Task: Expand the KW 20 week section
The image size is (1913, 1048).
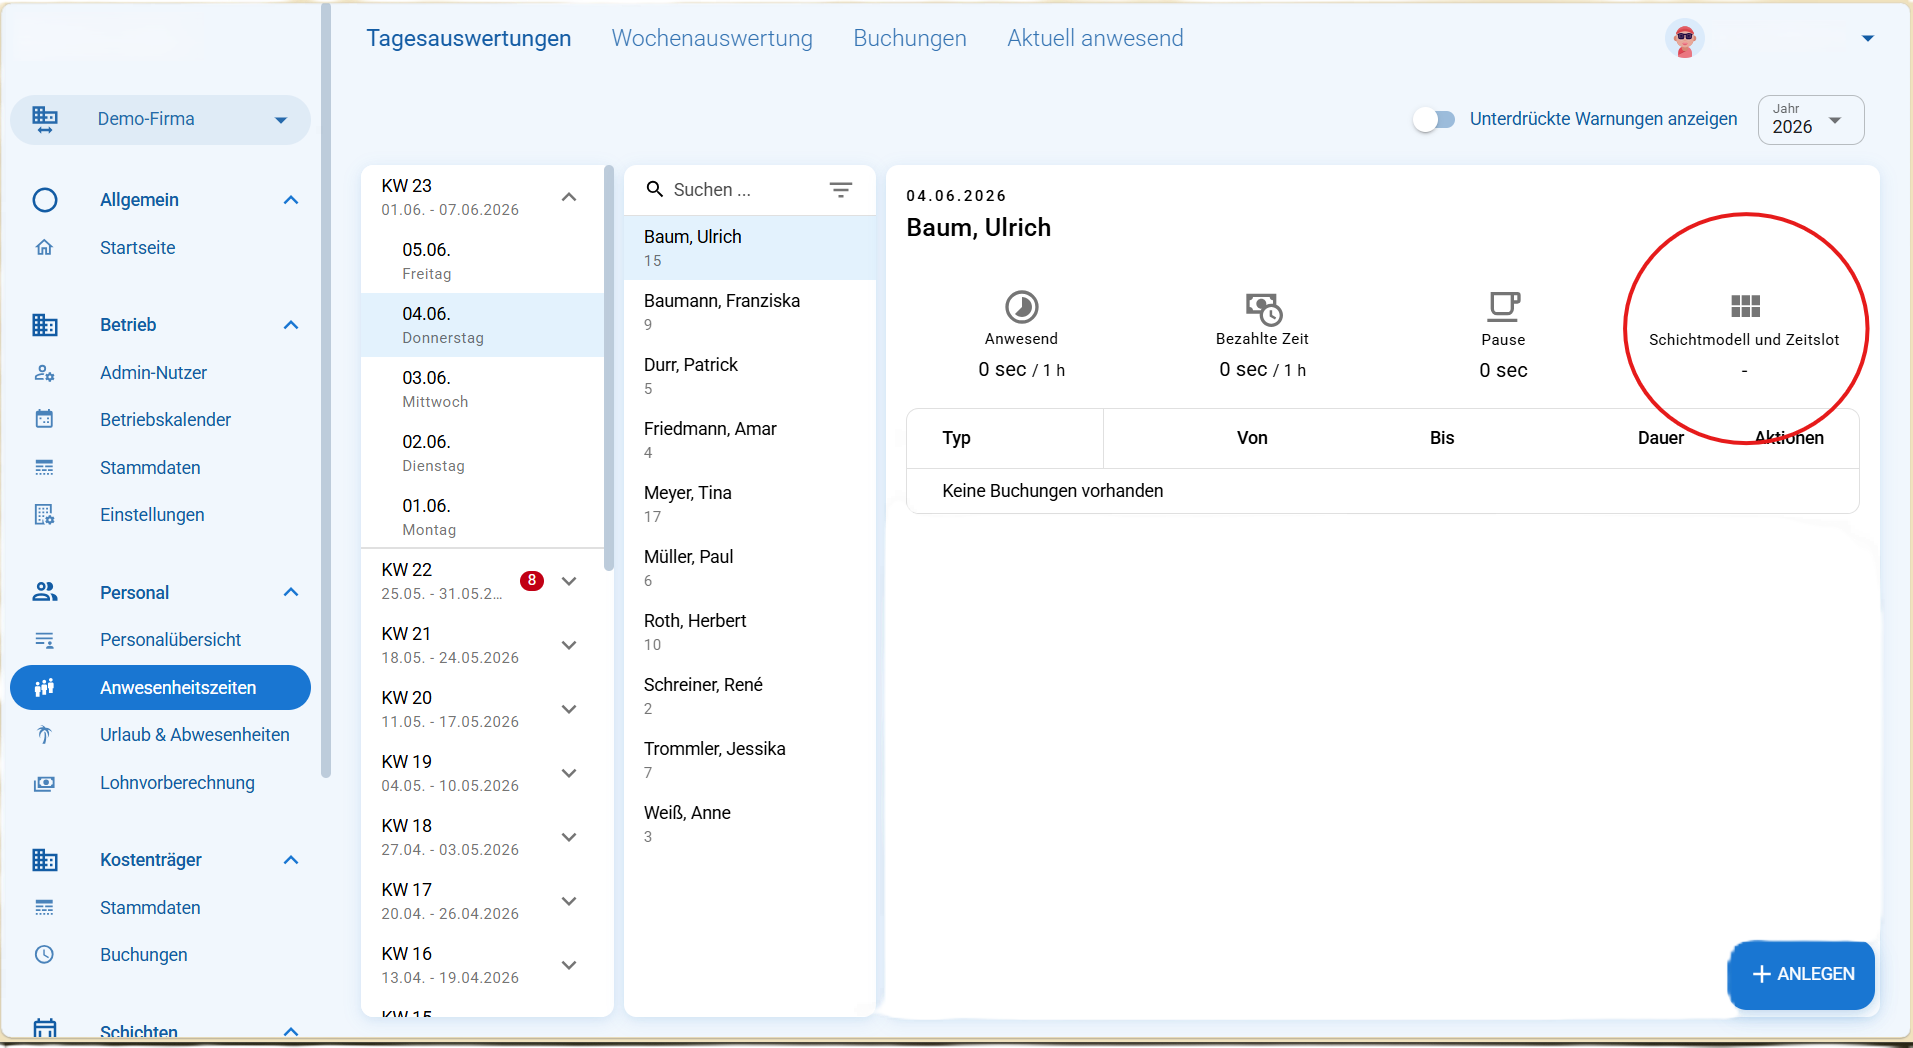Action: (569, 709)
